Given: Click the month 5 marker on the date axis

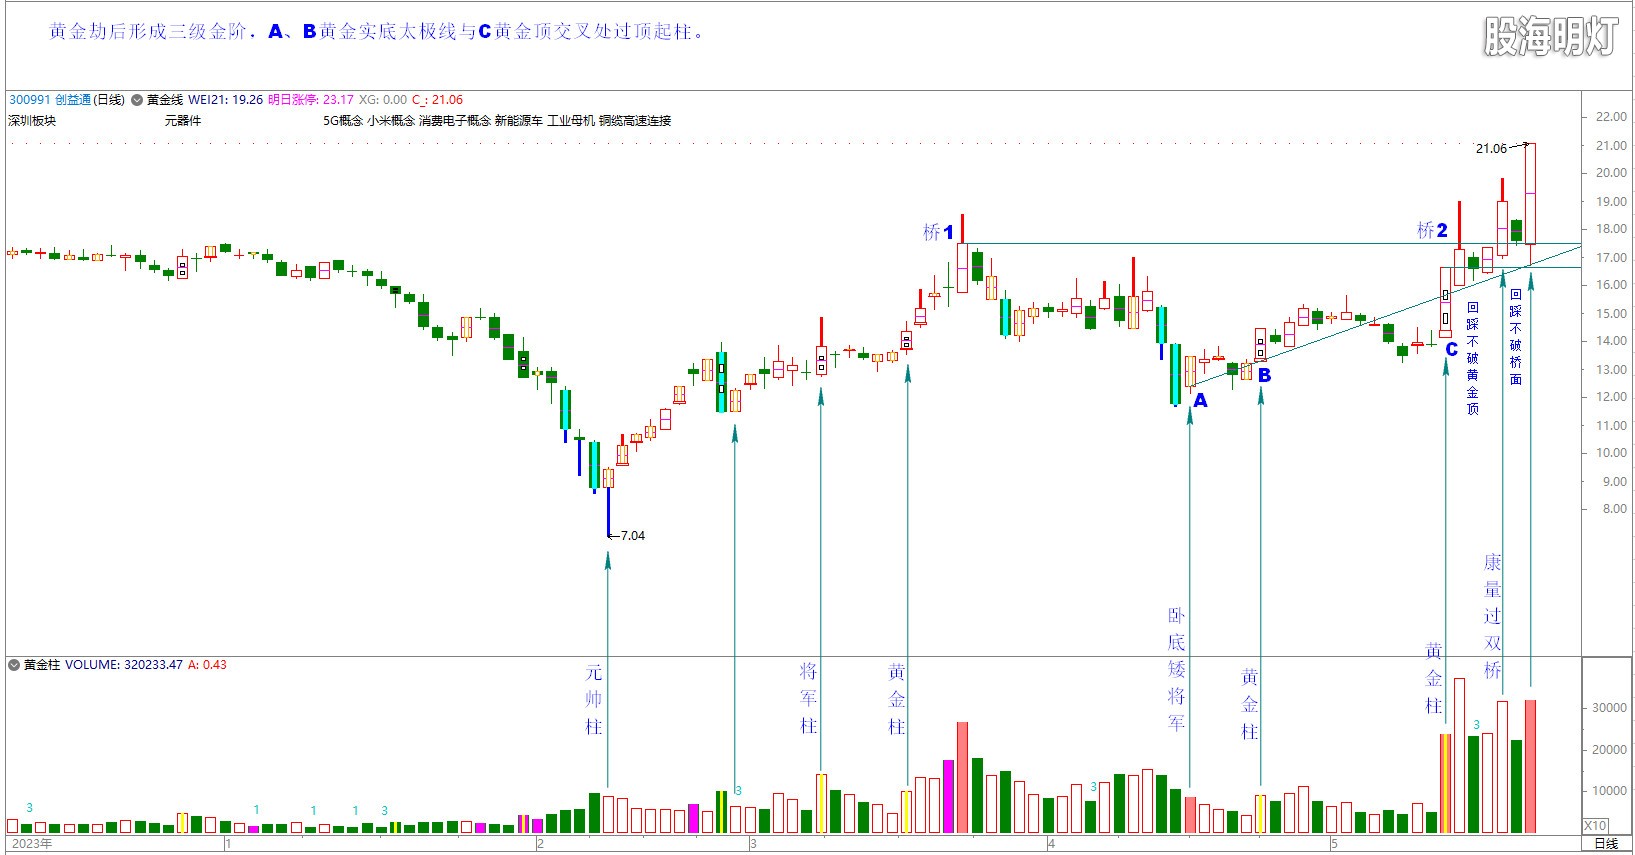Looking at the screenshot, I should pyautogui.click(x=1333, y=844).
